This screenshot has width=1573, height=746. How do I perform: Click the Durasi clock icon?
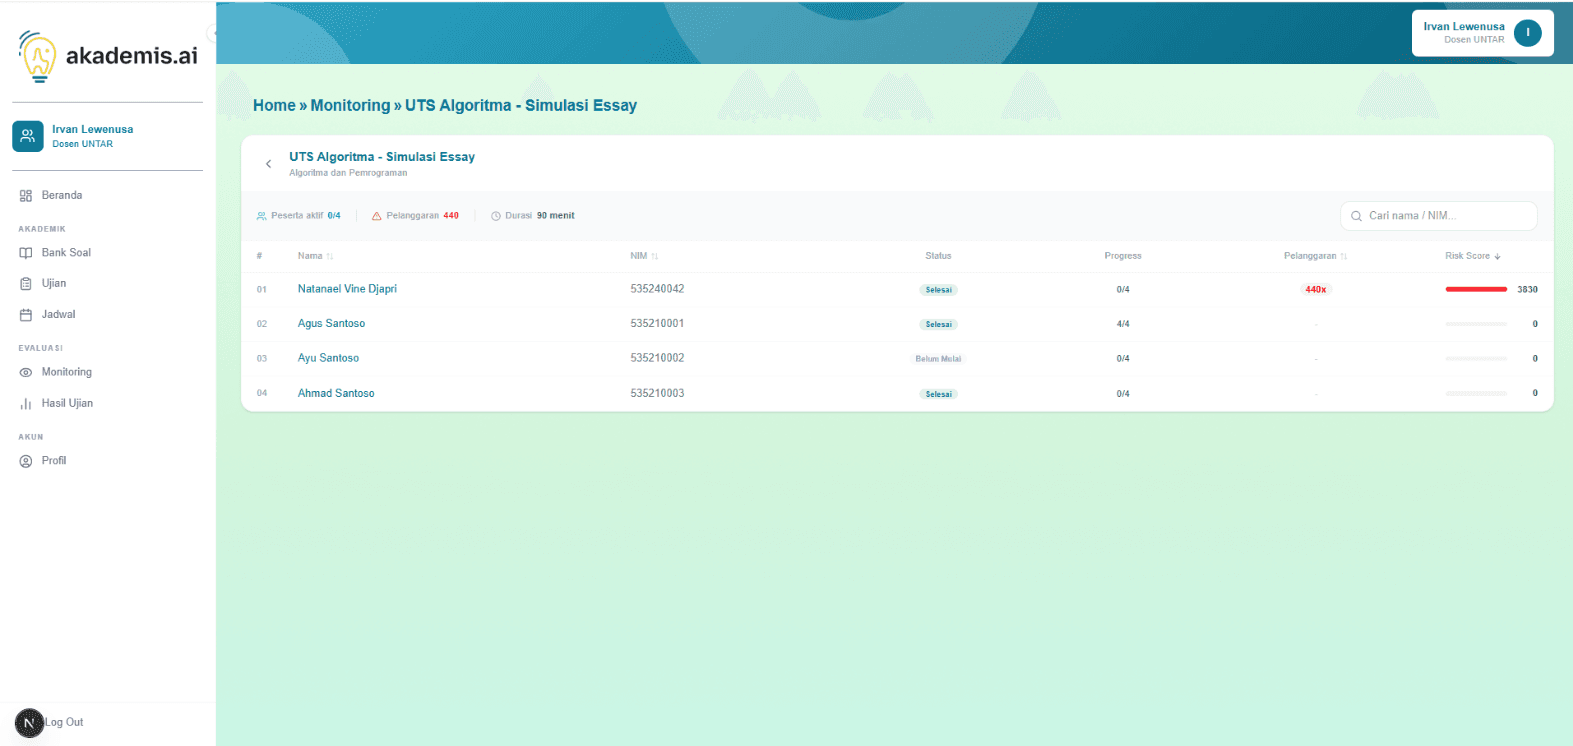pos(496,216)
